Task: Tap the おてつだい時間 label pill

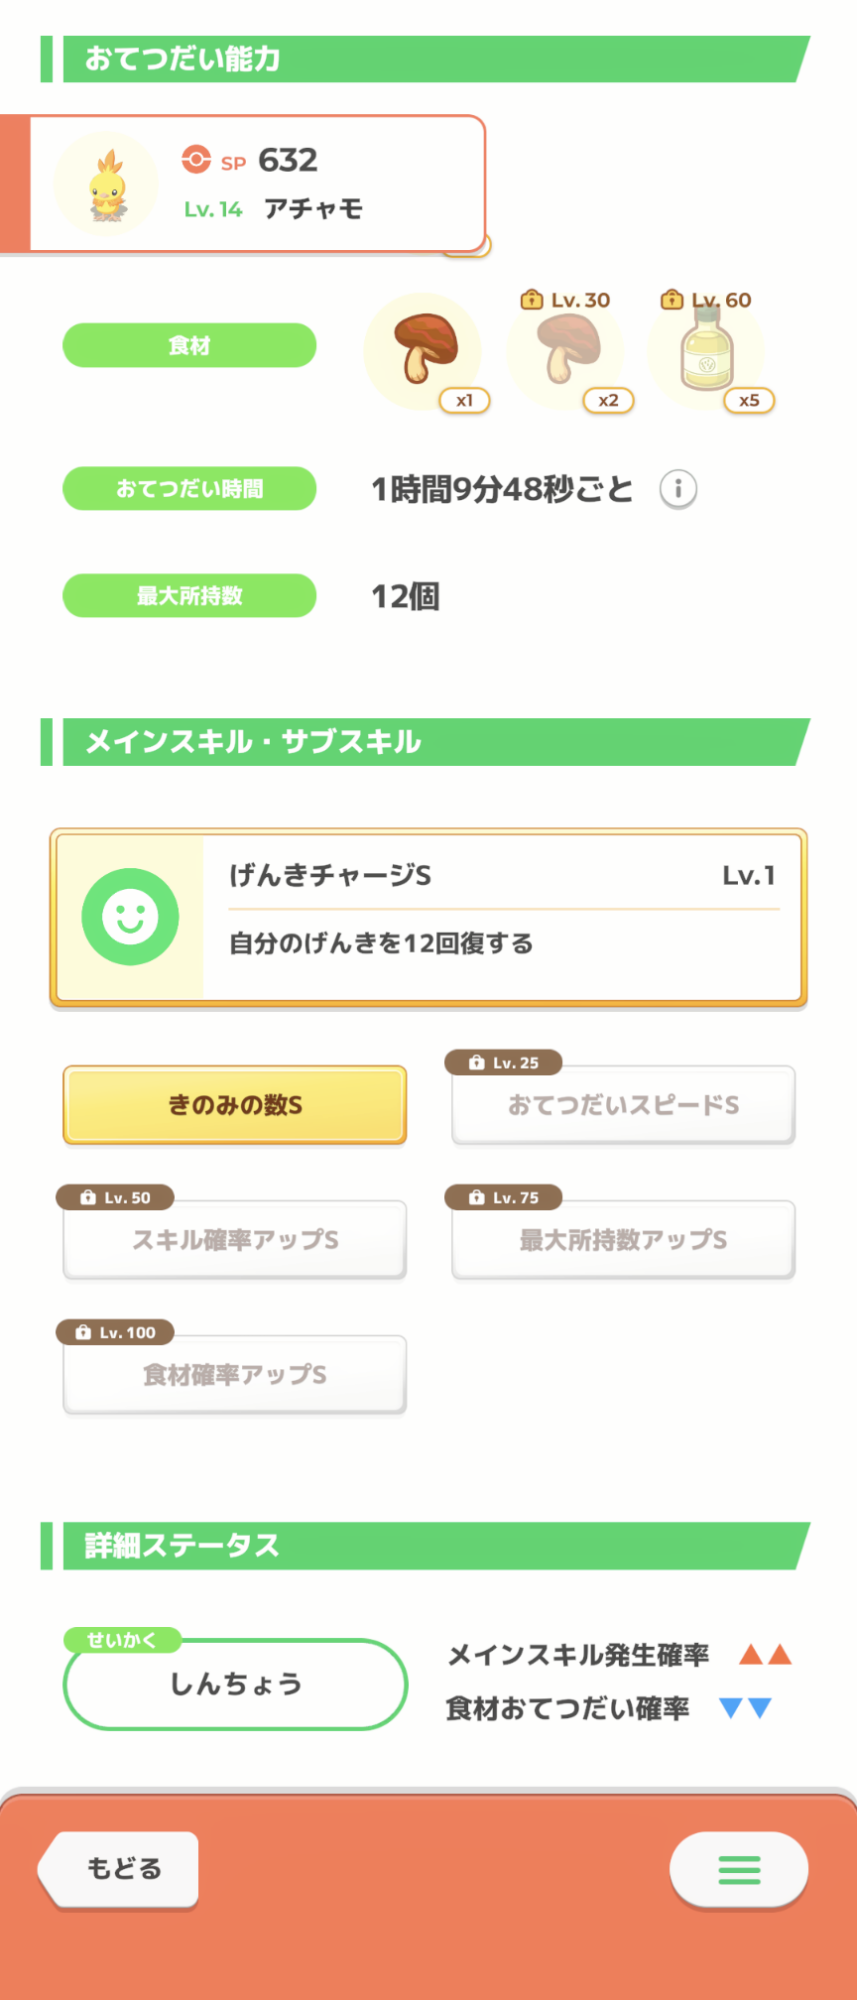Action: click(x=189, y=489)
